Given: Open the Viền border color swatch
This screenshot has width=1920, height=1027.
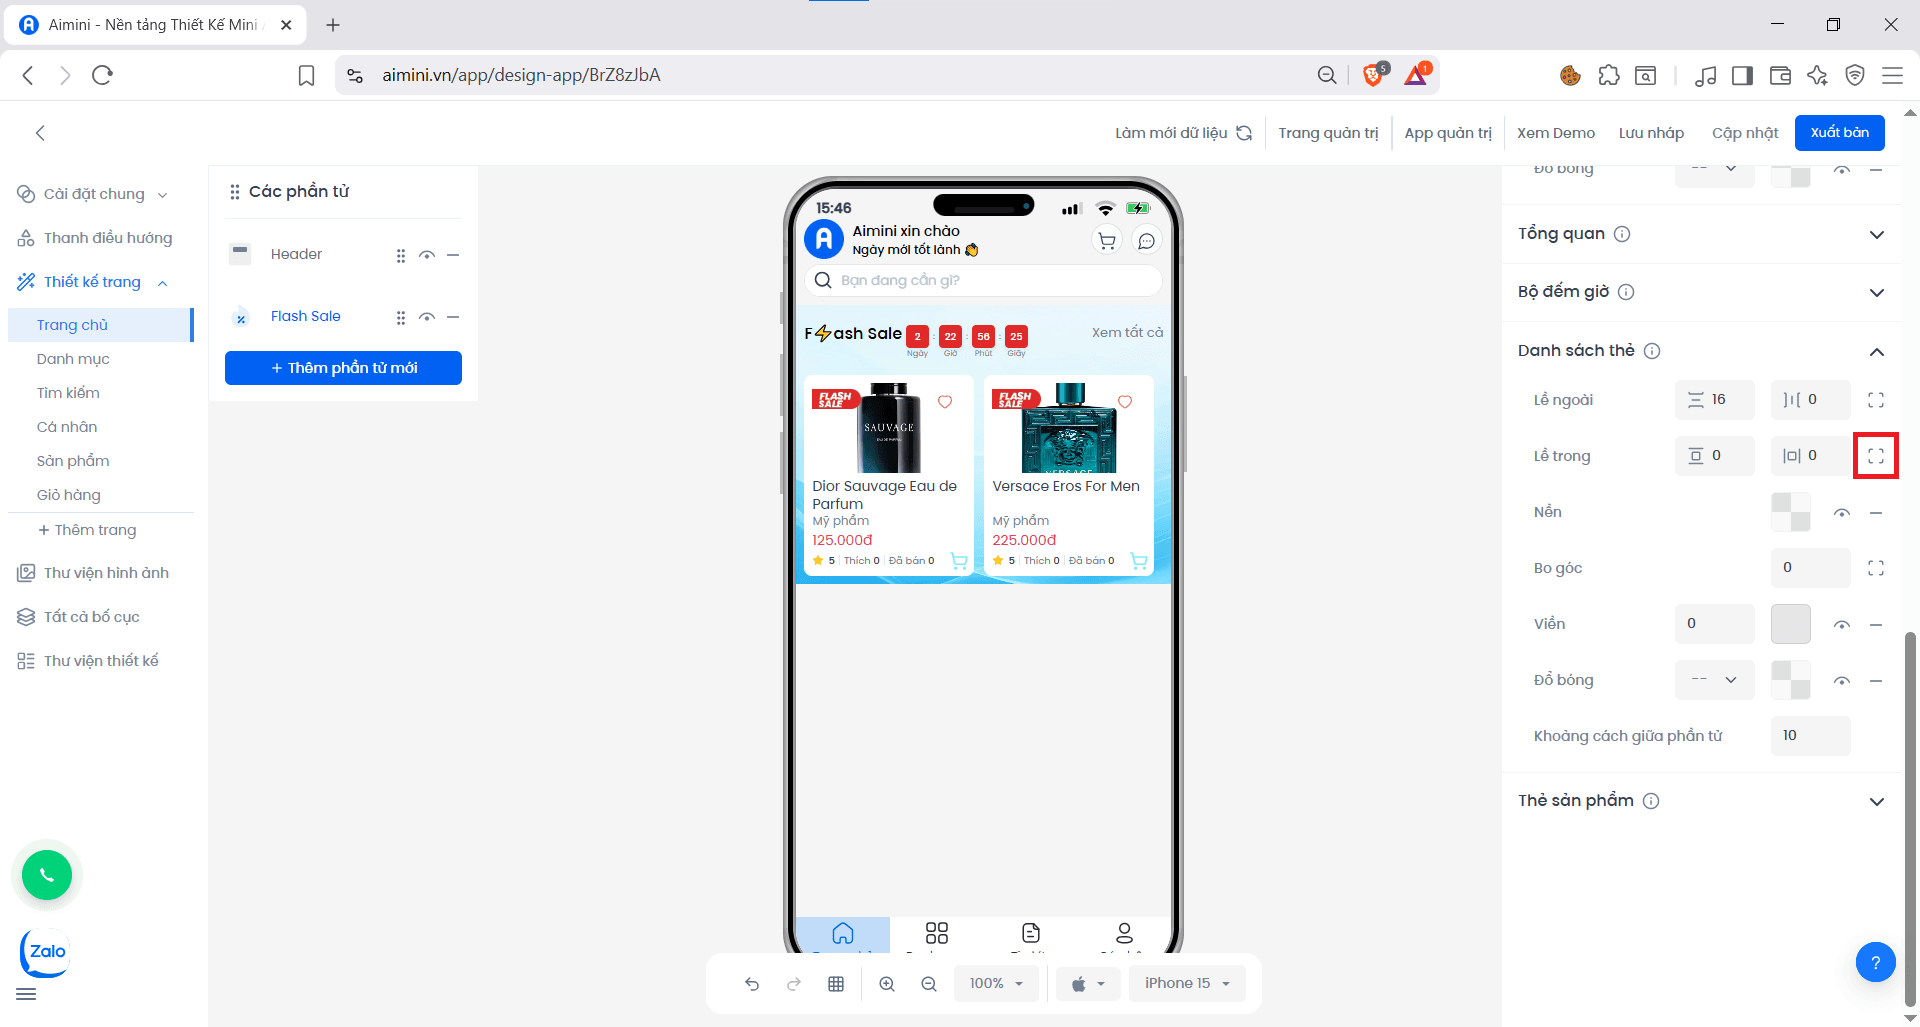Looking at the screenshot, I should coord(1790,624).
